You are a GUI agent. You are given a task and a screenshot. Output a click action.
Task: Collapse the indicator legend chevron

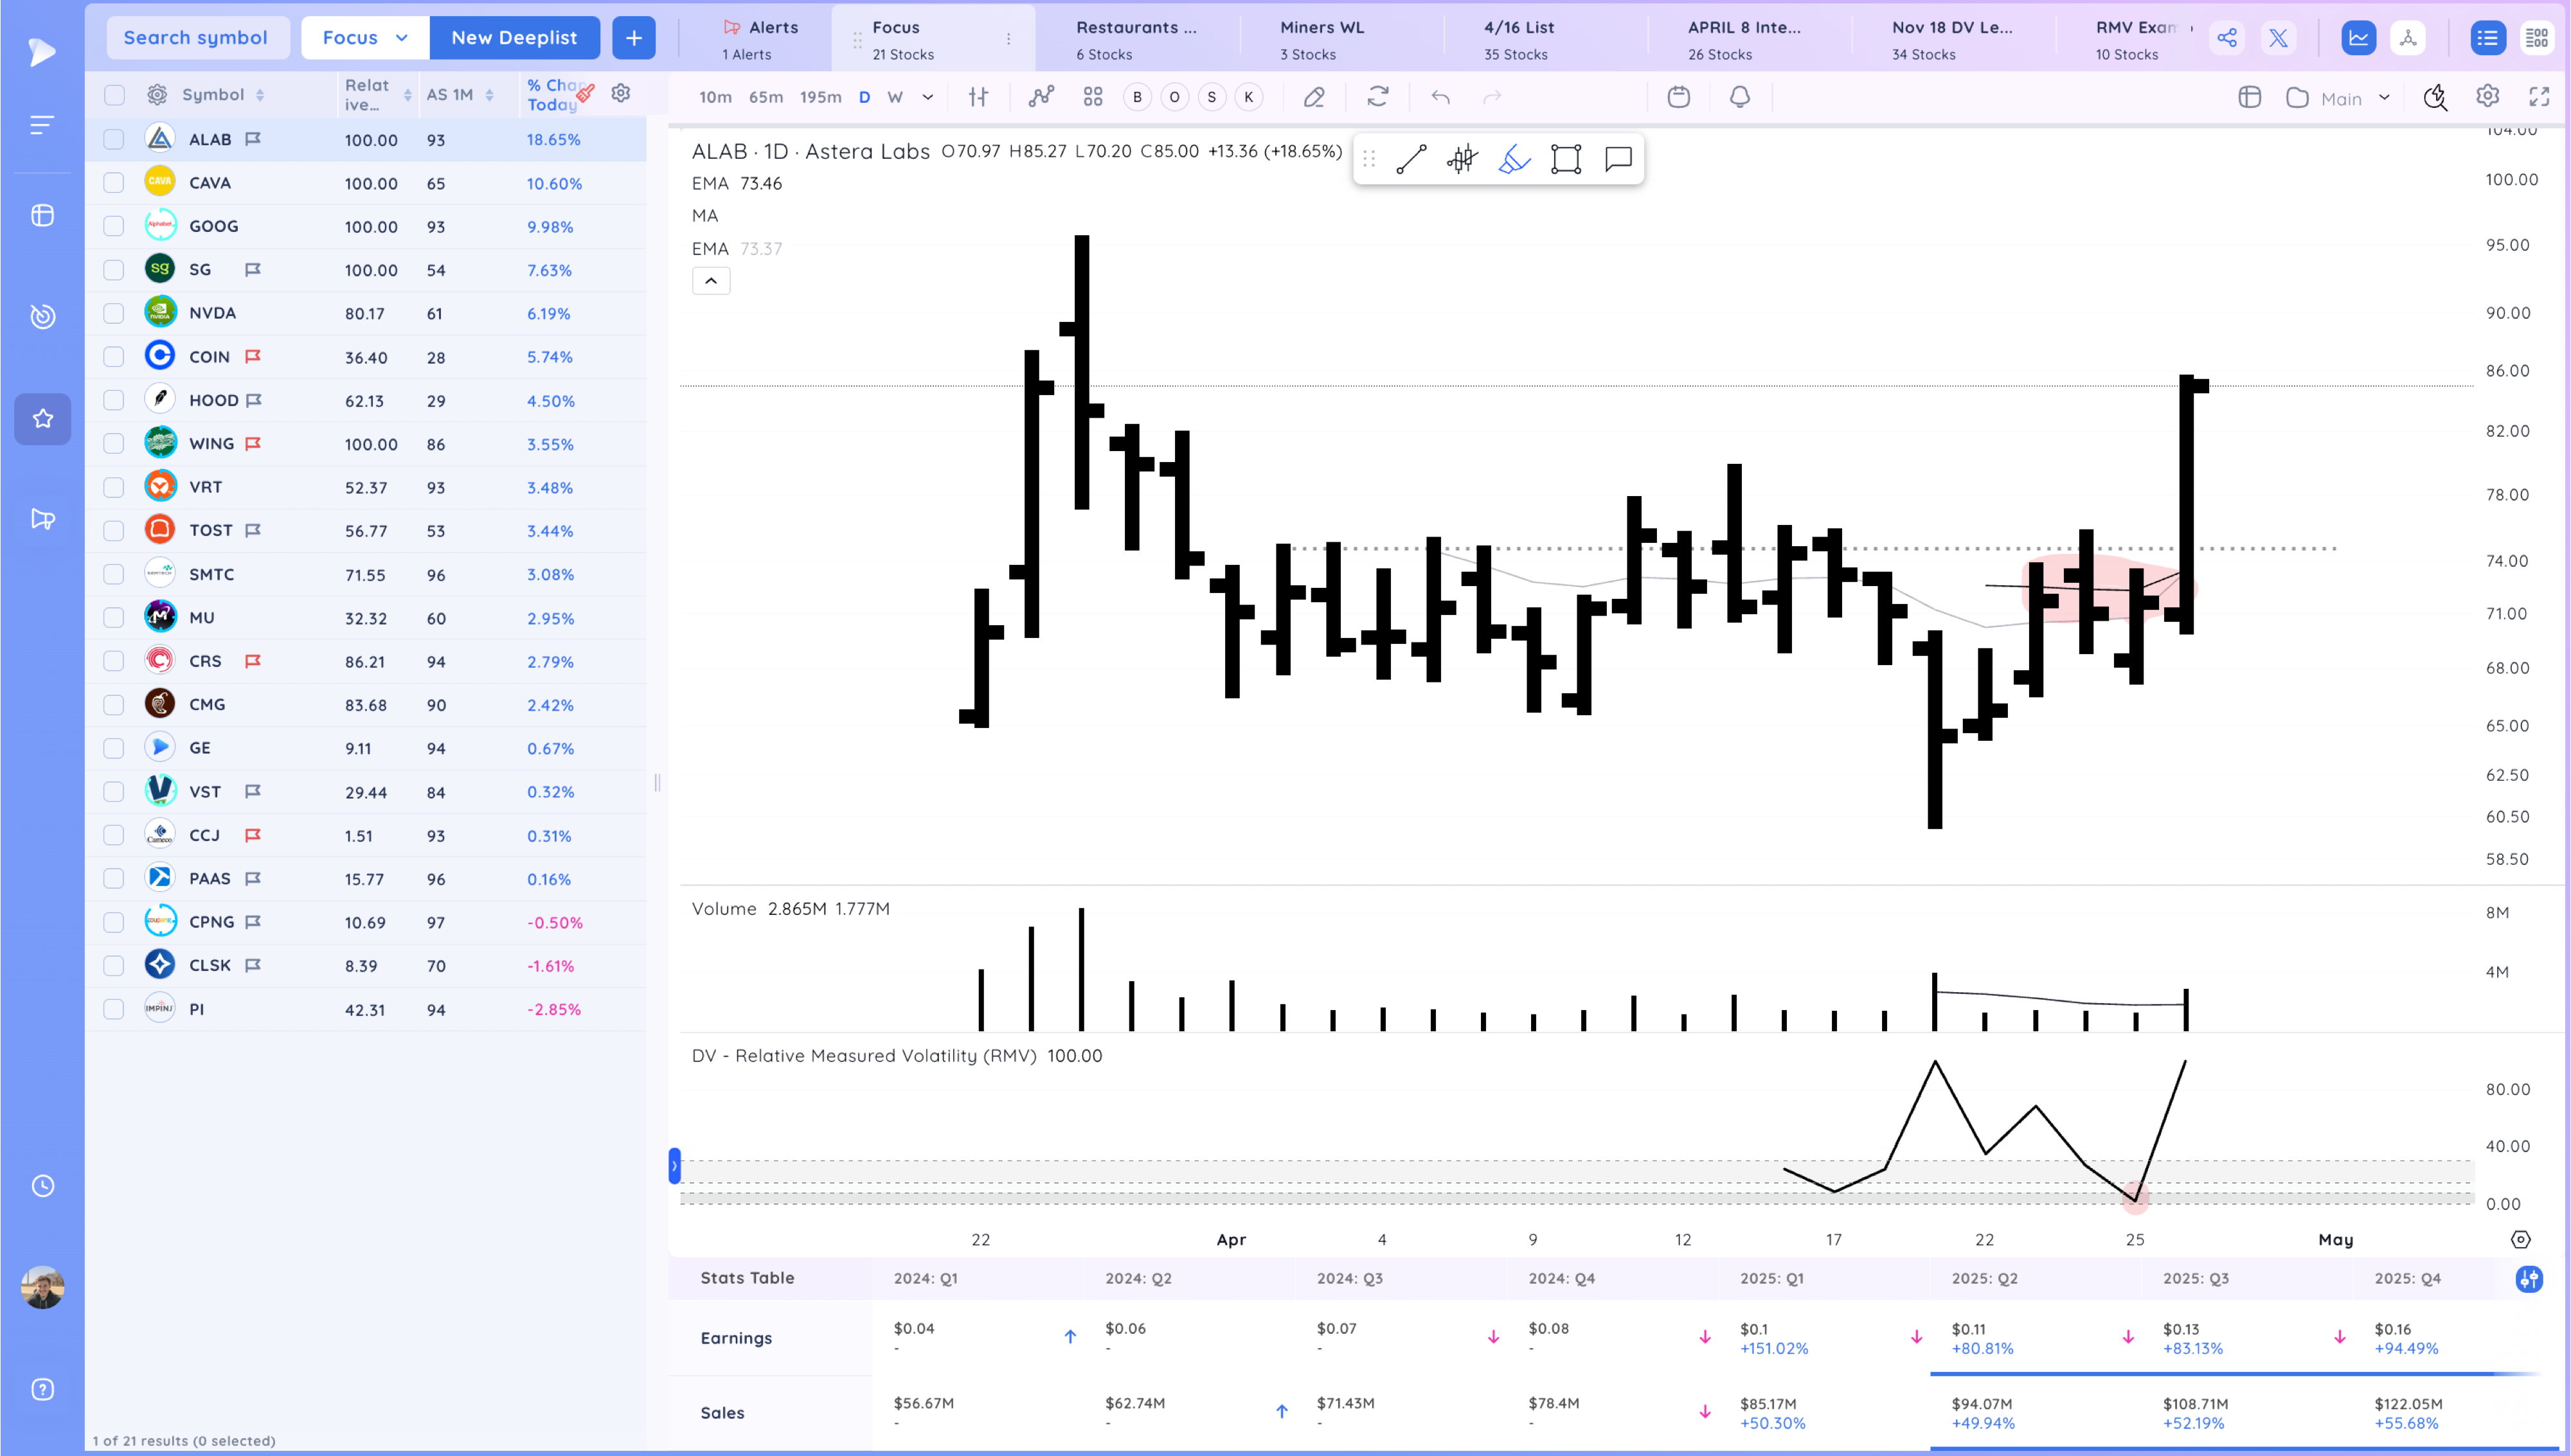tap(711, 281)
